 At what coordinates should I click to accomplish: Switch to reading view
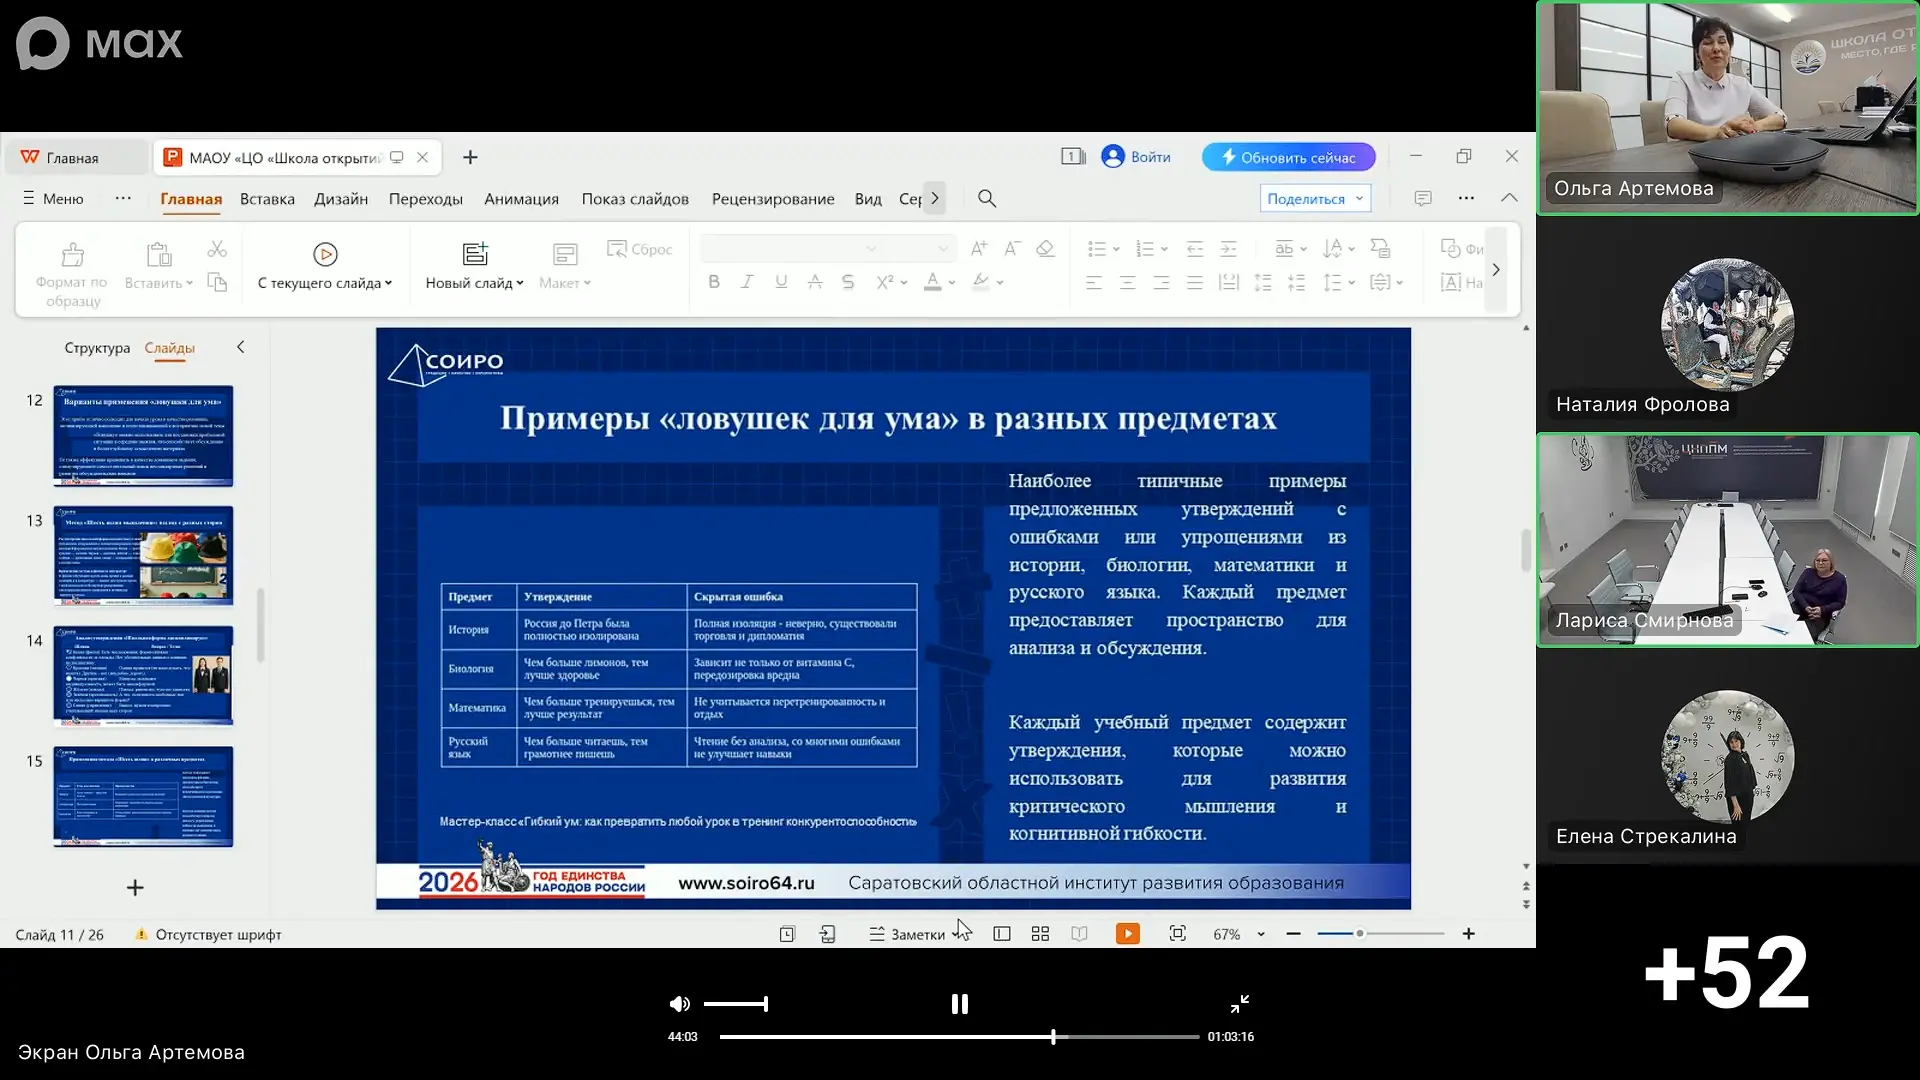pyautogui.click(x=1079, y=934)
